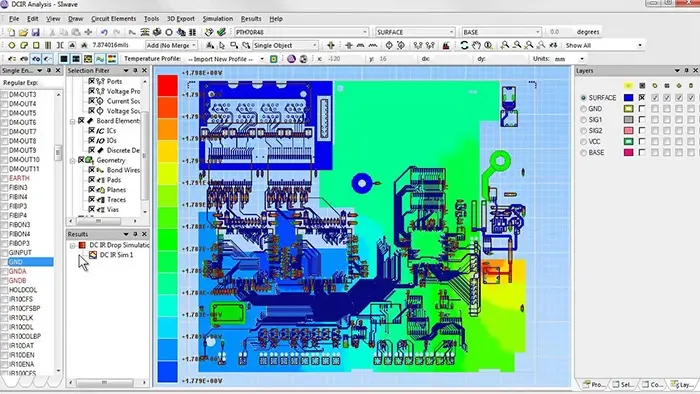Toggle visibility checkbox for SIG2 layer
700x394 pixels.
click(x=642, y=131)
